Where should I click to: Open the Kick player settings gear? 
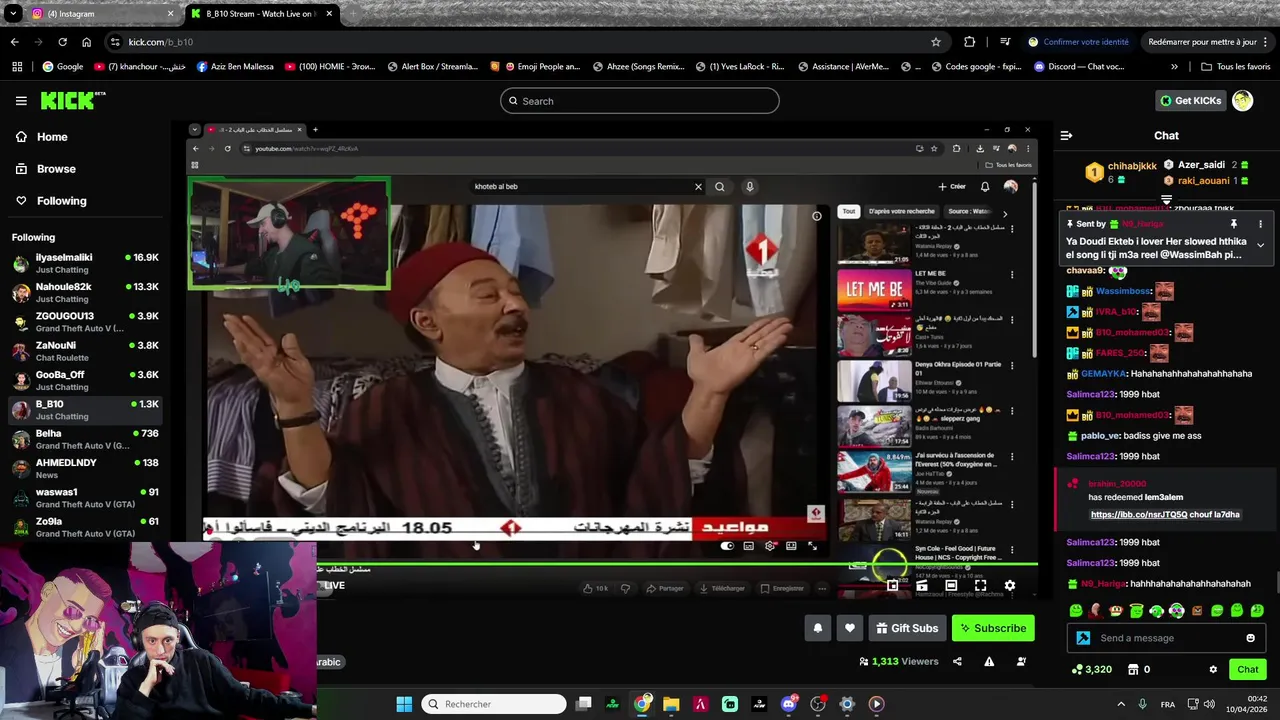click(1009, 586)
